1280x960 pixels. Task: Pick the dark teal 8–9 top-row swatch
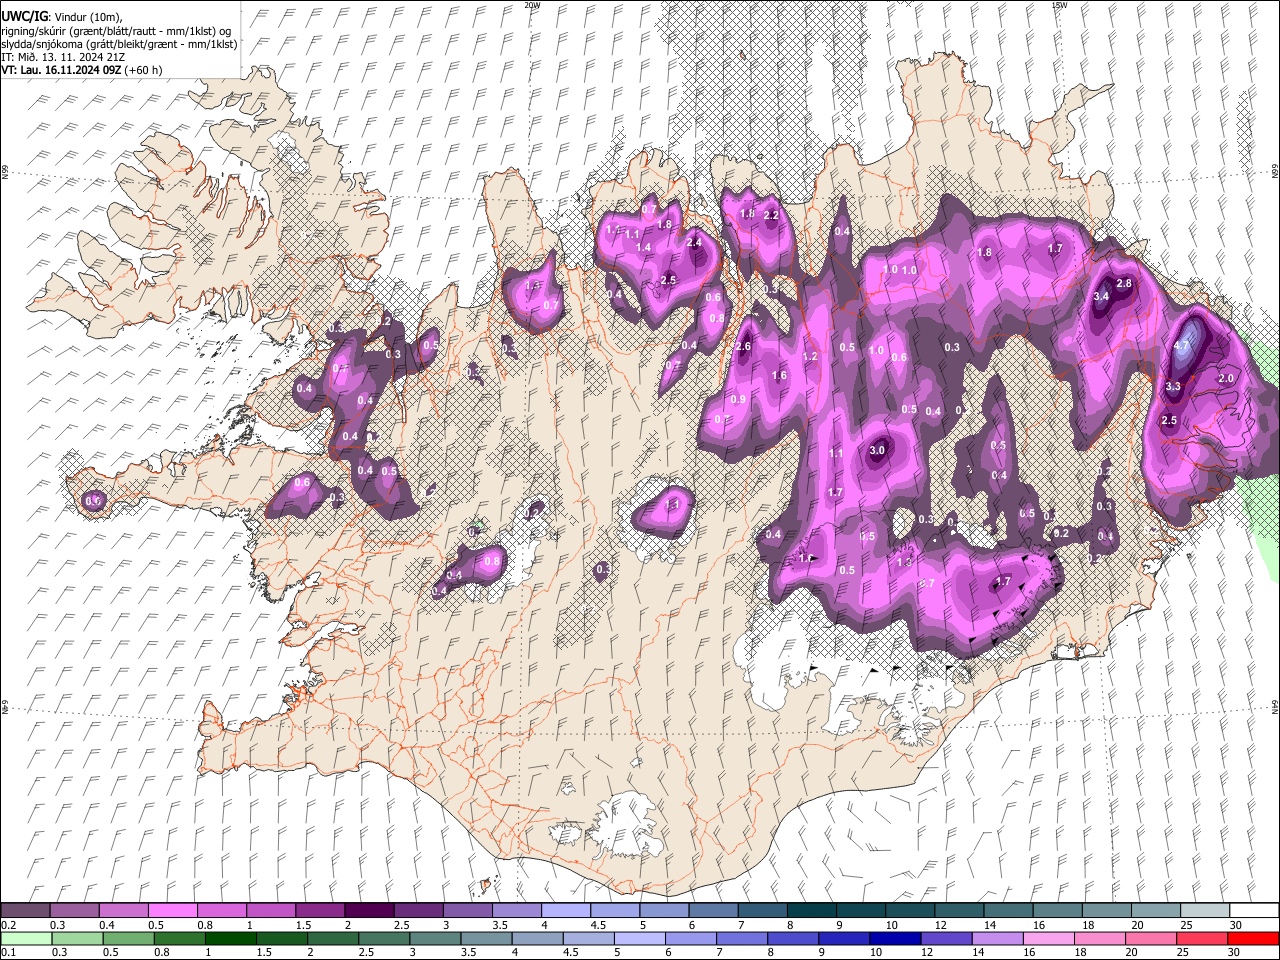tap(811, 911)
